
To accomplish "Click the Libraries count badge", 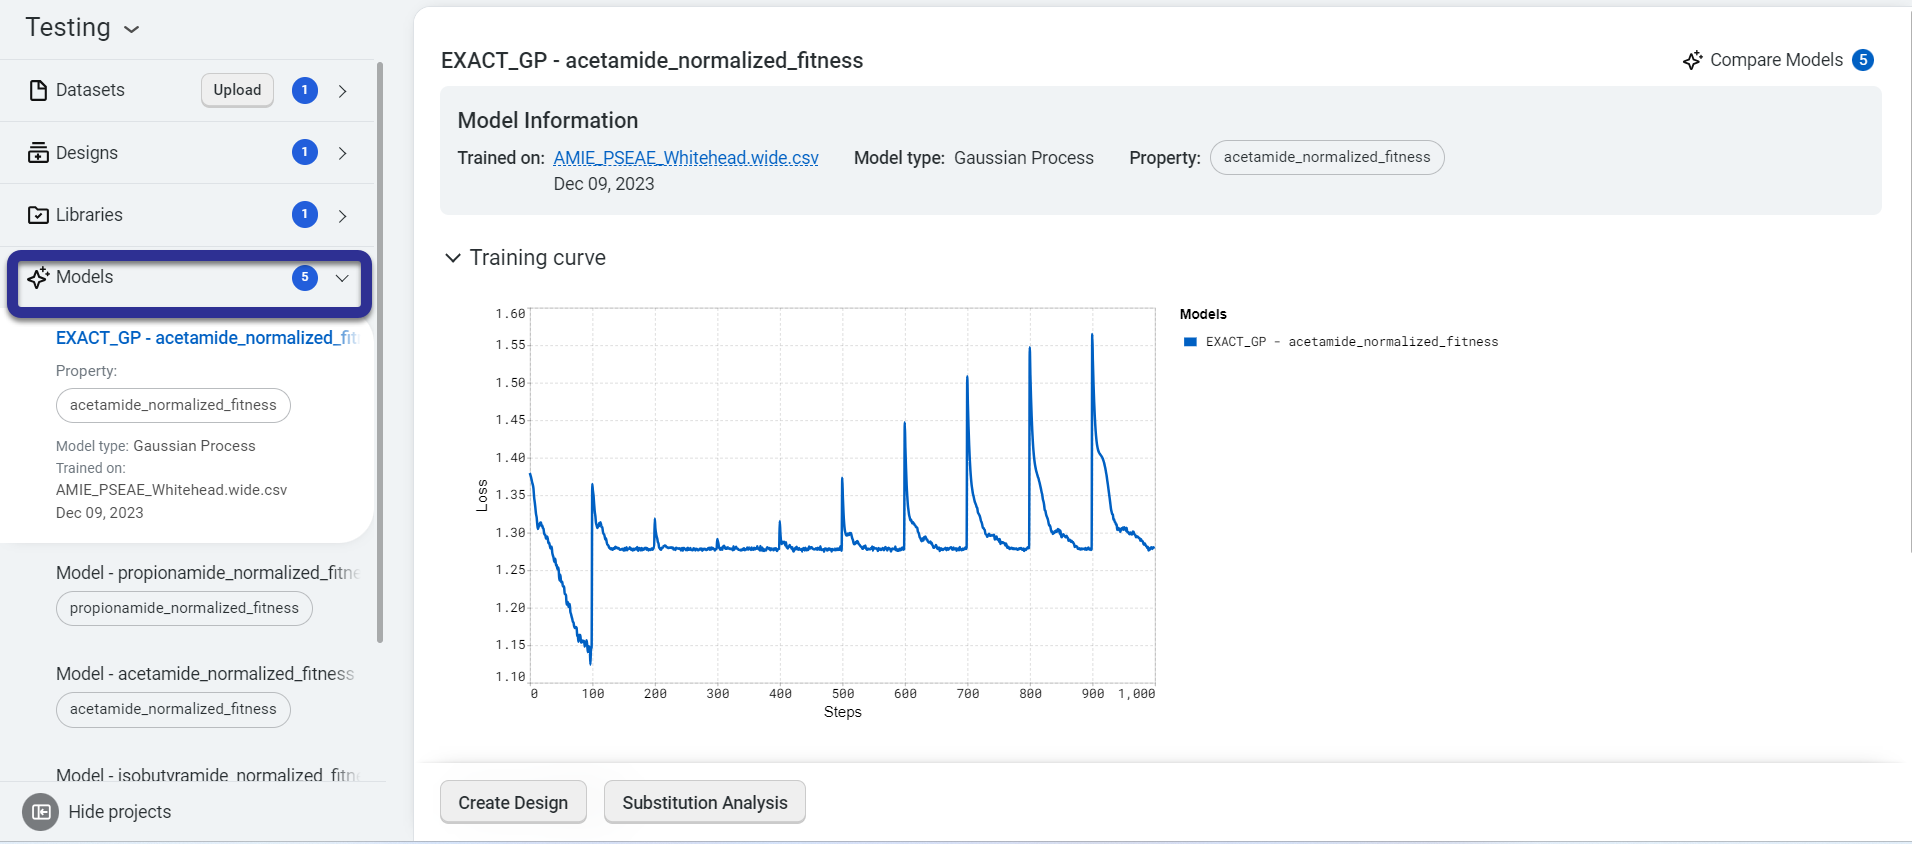I will tap(305, 214).
